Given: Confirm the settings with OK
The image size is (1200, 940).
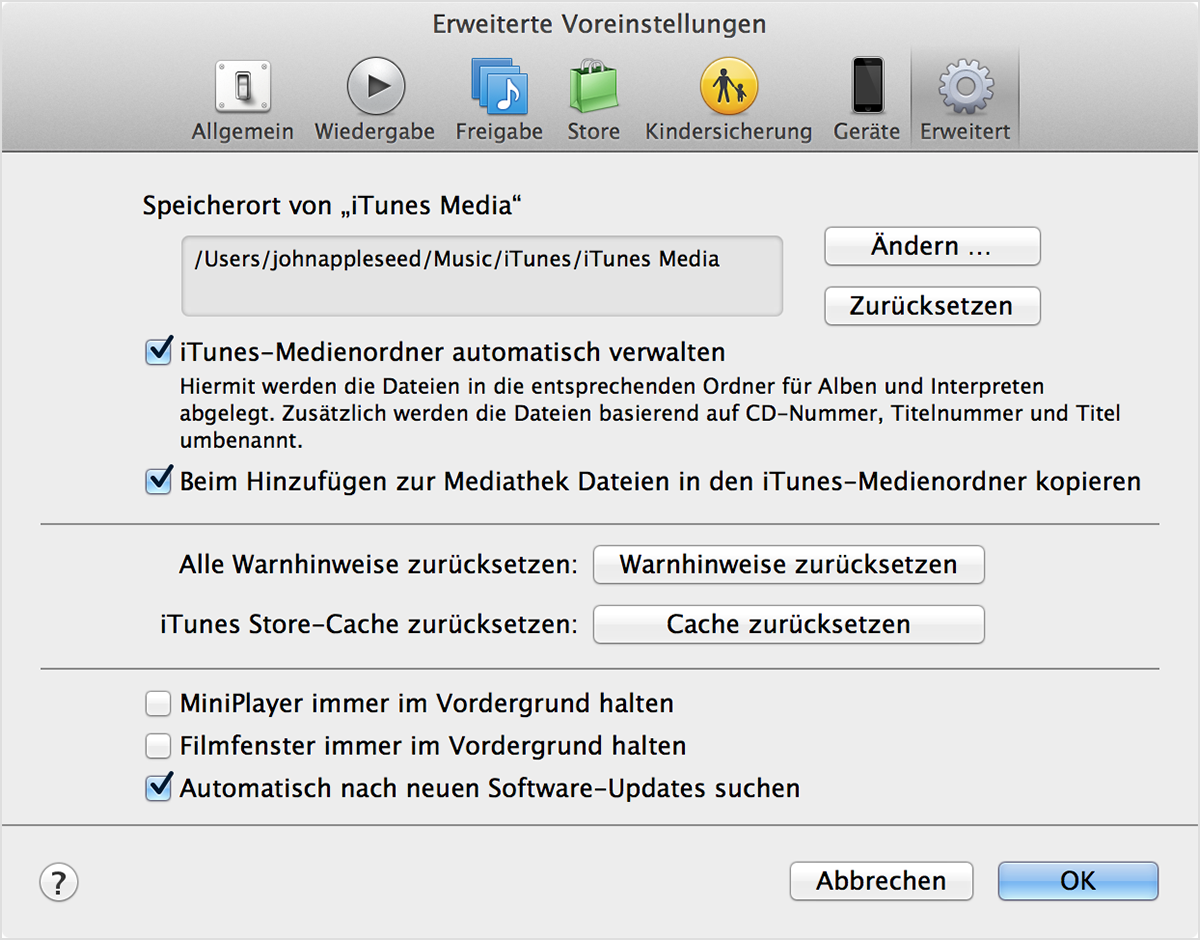Looking at the screenshot, I should (1078, 881).
